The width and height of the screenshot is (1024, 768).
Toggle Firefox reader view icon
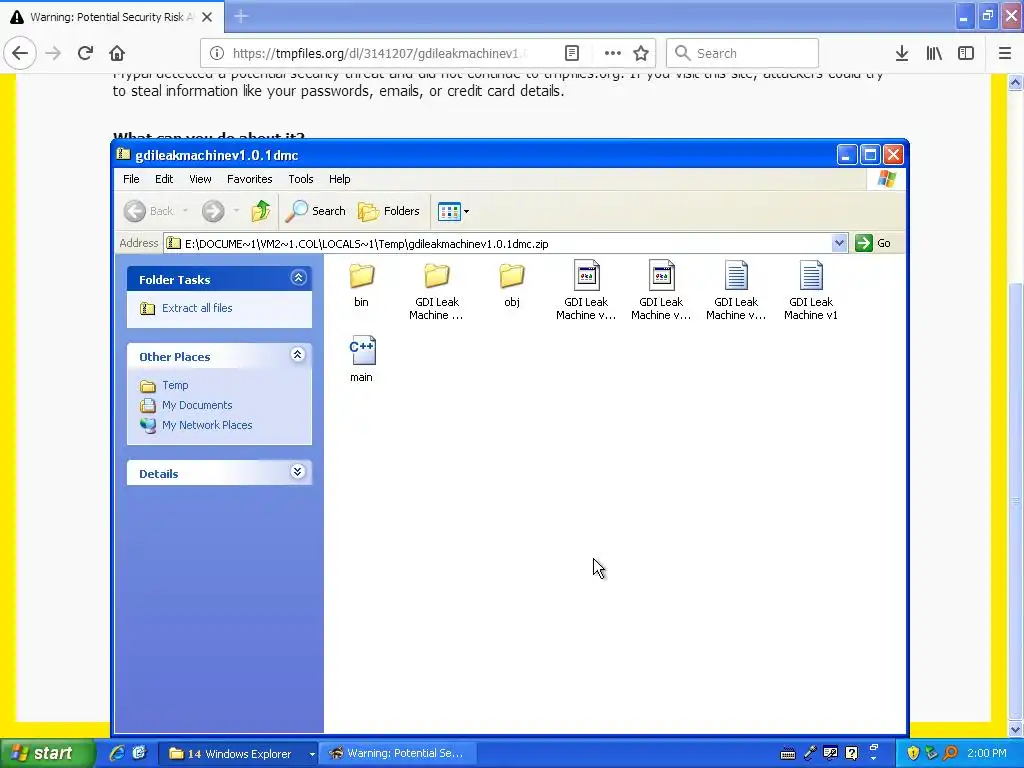point(572,53)
